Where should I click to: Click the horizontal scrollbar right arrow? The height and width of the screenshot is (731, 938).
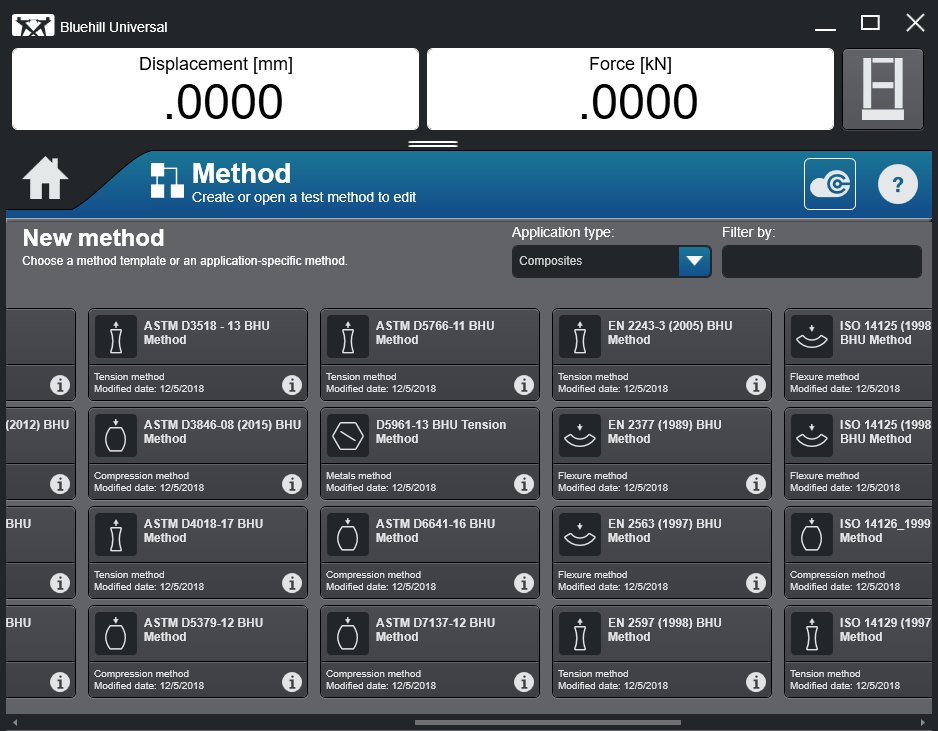pyautogui.click(x=923, y=722)
